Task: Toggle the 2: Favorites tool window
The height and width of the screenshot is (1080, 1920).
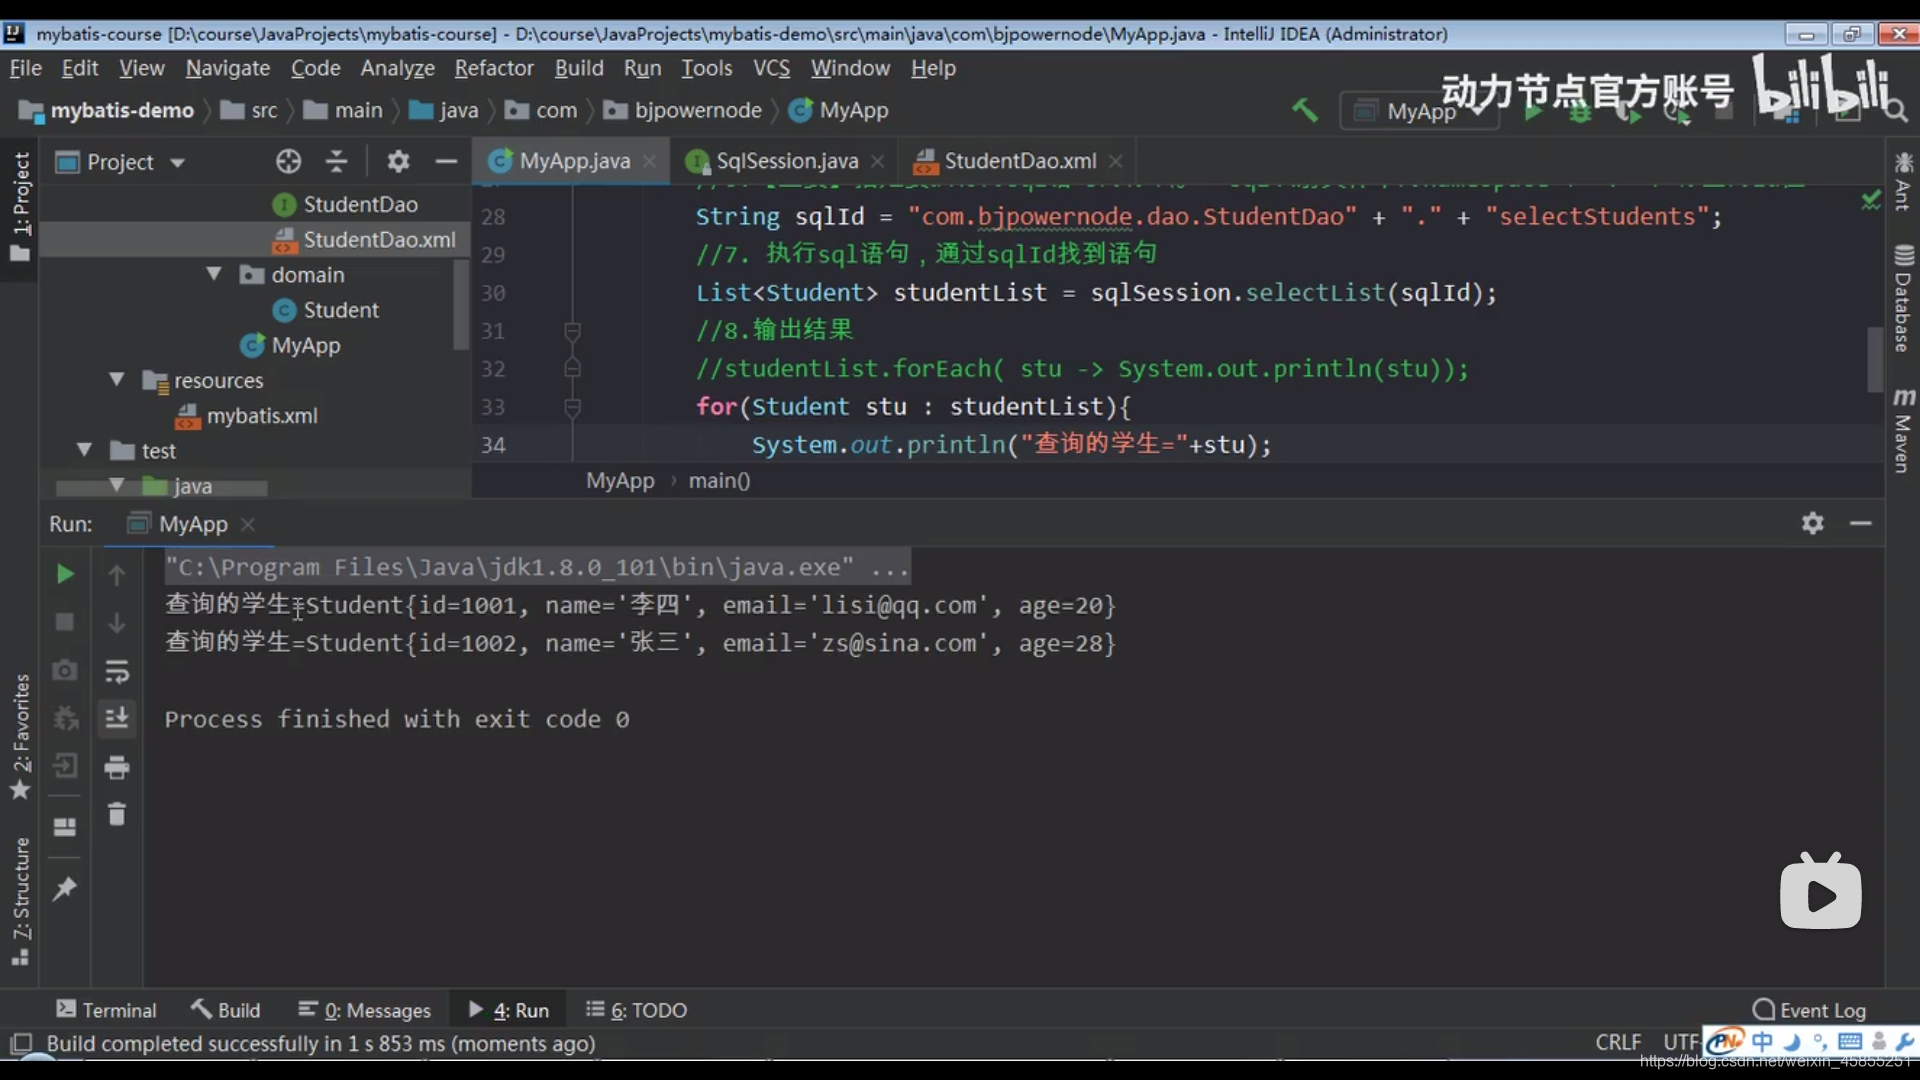Action: click(20, 737)
